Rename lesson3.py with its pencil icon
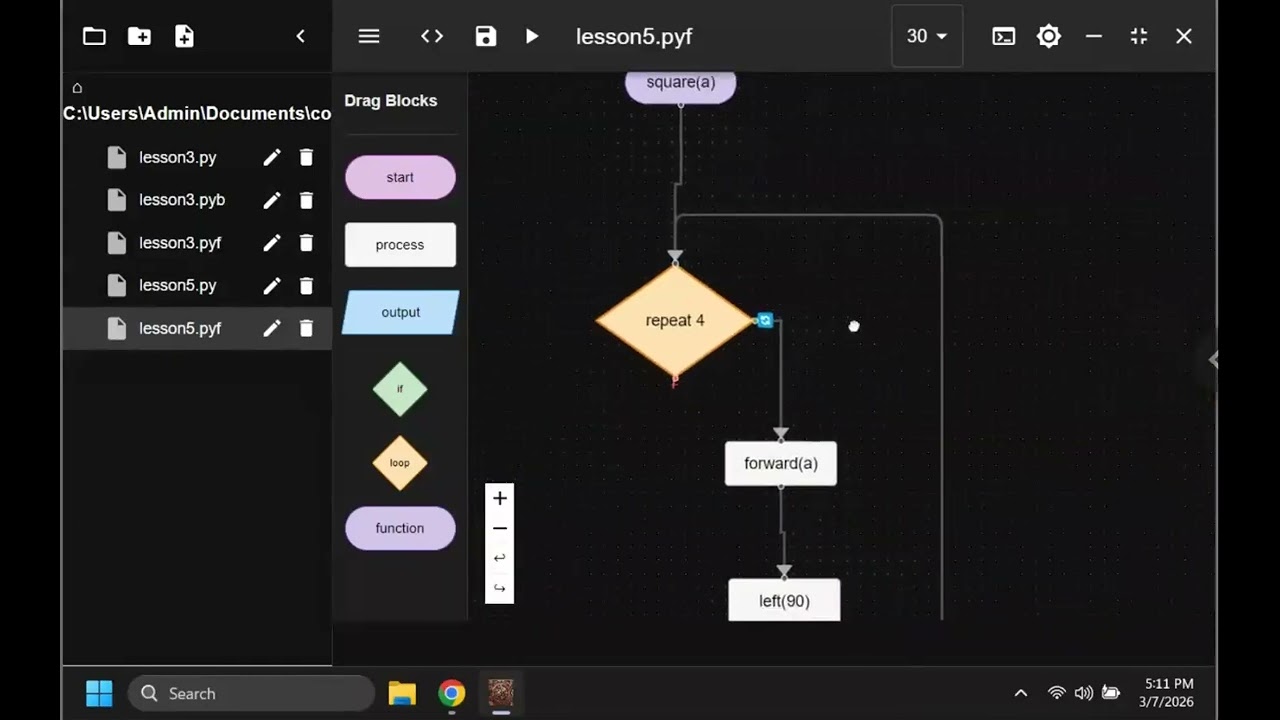The height and width of the screenshot is (720, 1280). 271,157
